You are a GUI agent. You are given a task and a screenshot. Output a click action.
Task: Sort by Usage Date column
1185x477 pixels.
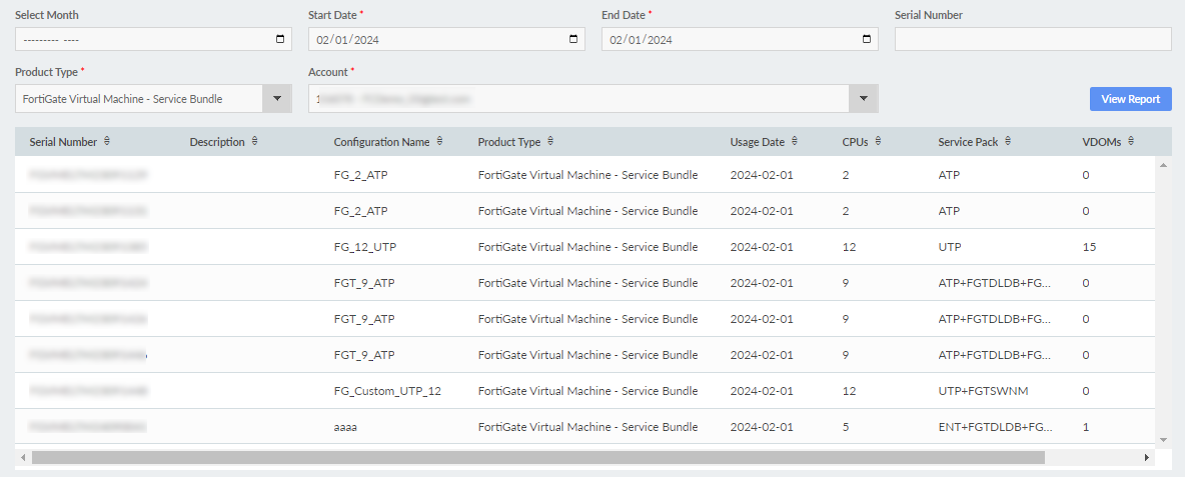tap(795, 141)
